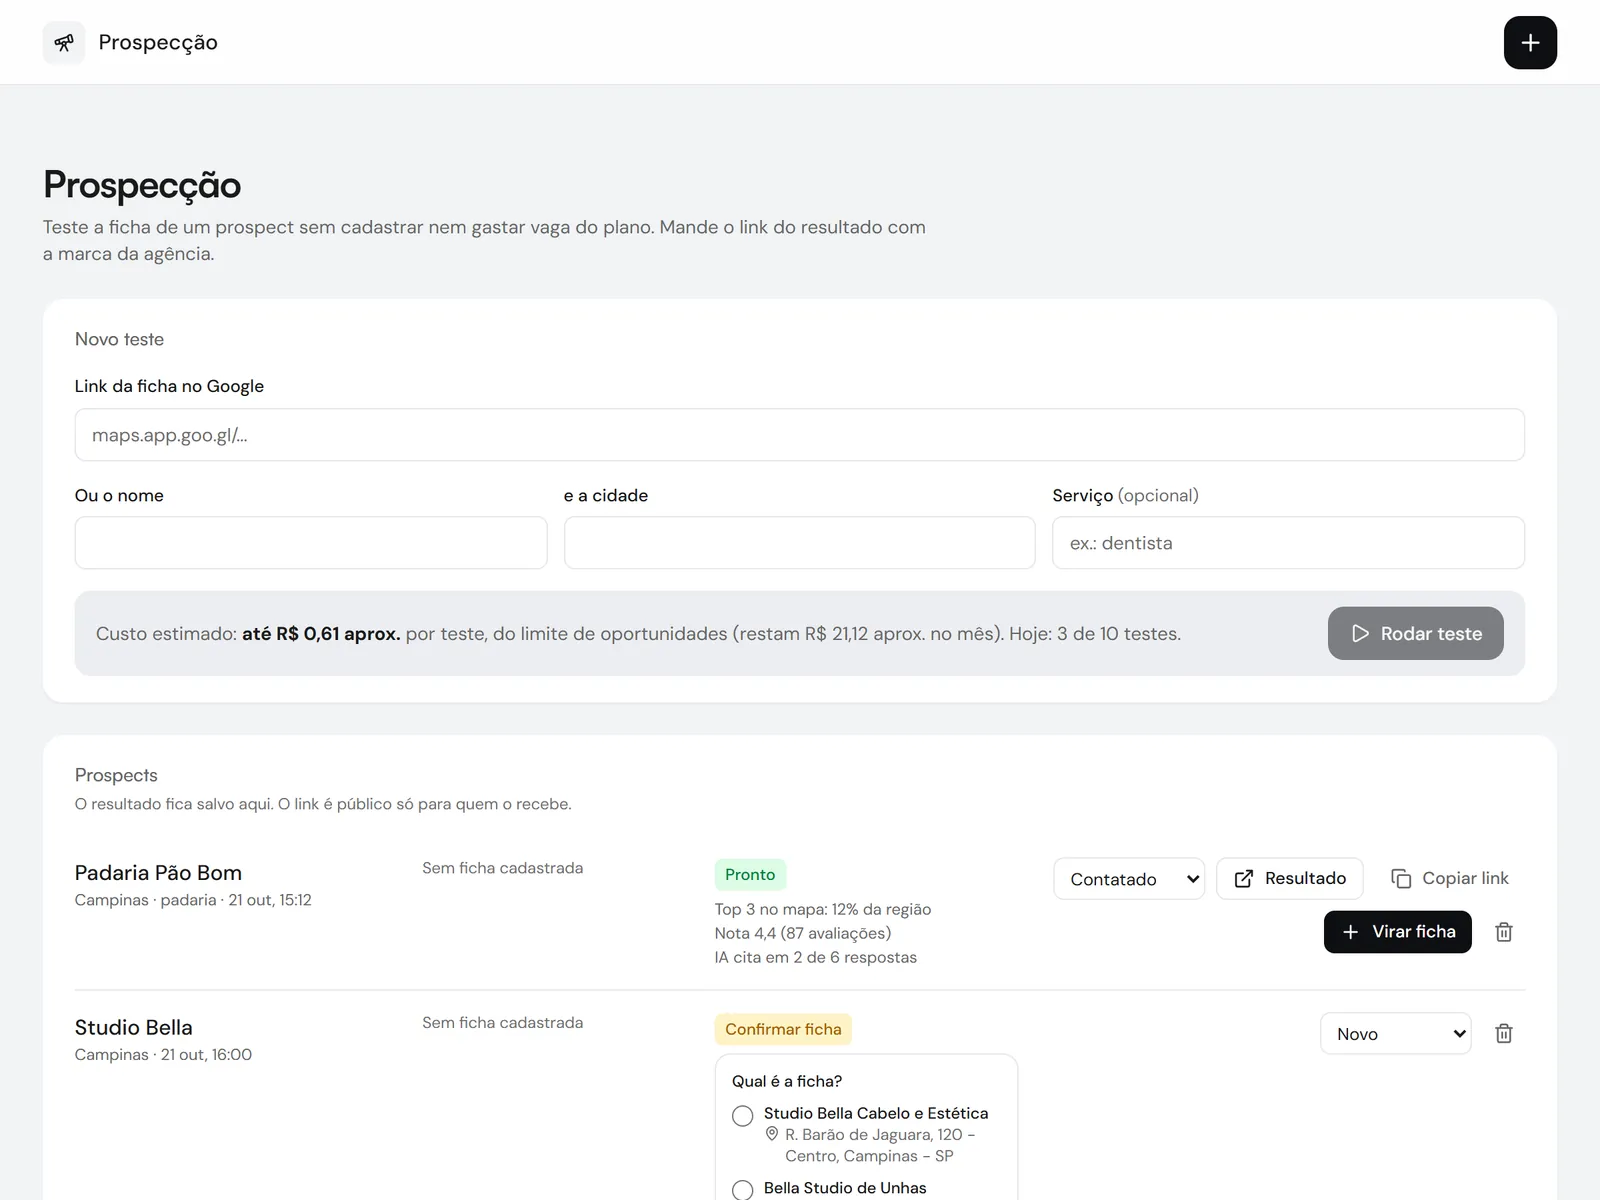Viewport: 1600px width, 1200px height.
Task: Click the text Top 3 no mapa: 12% da região
Action: (x=823, y=909)
